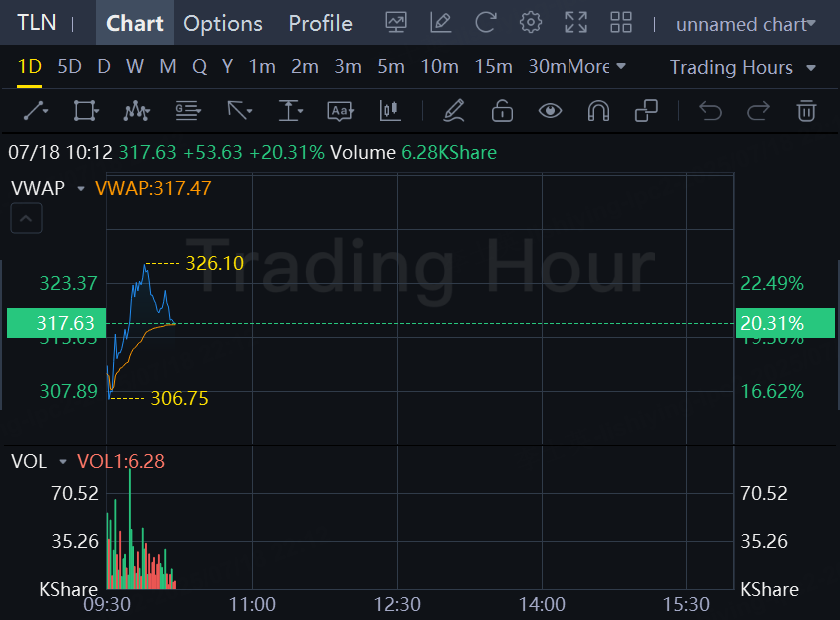The height and width of the screenshot is (620, 840).
Task: Collapse indicator panel with up chevron
Action: point(26,219)
